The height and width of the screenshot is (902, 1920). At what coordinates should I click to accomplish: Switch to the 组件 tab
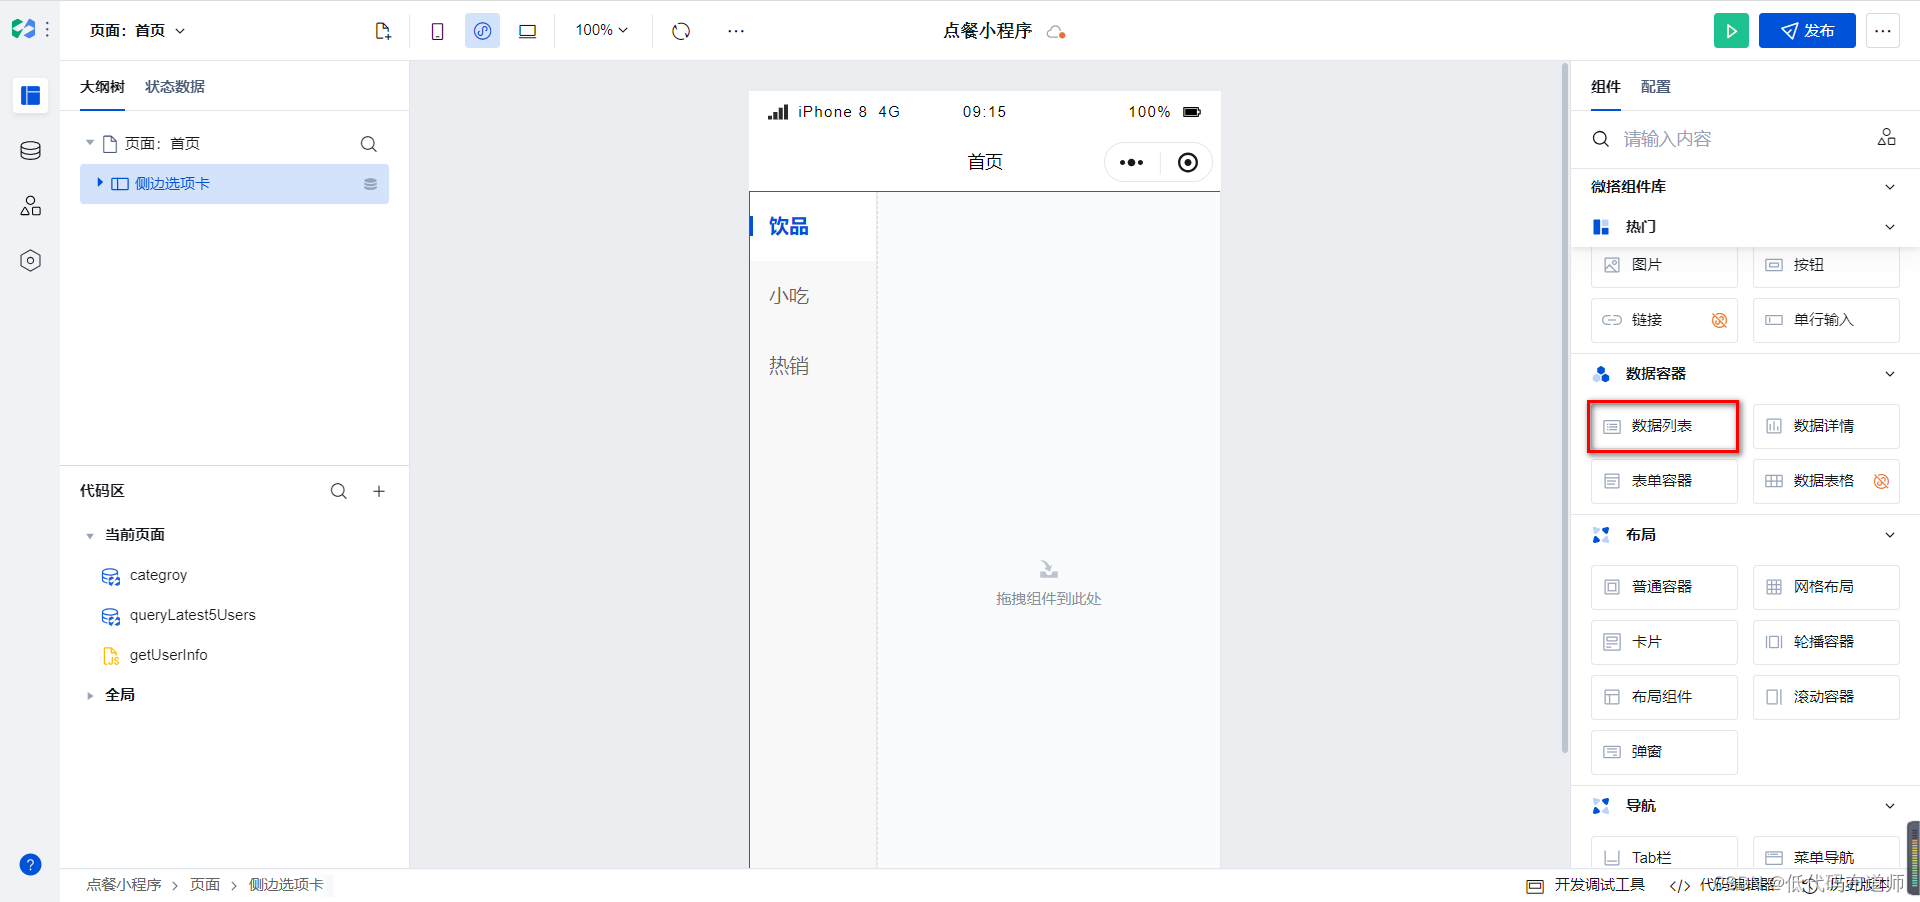[1605, 87]
